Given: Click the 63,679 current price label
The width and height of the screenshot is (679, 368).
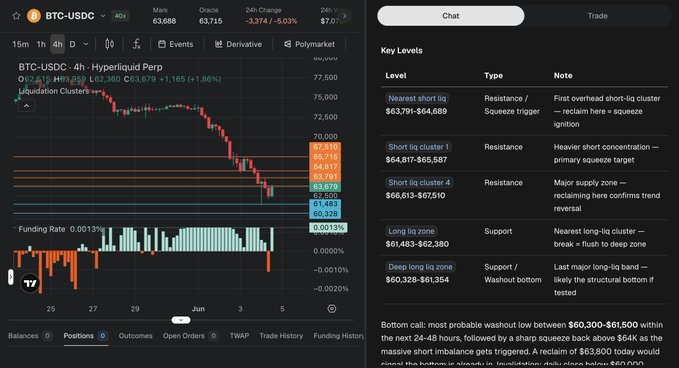Looking at the screenshot, I should (325, 187).
